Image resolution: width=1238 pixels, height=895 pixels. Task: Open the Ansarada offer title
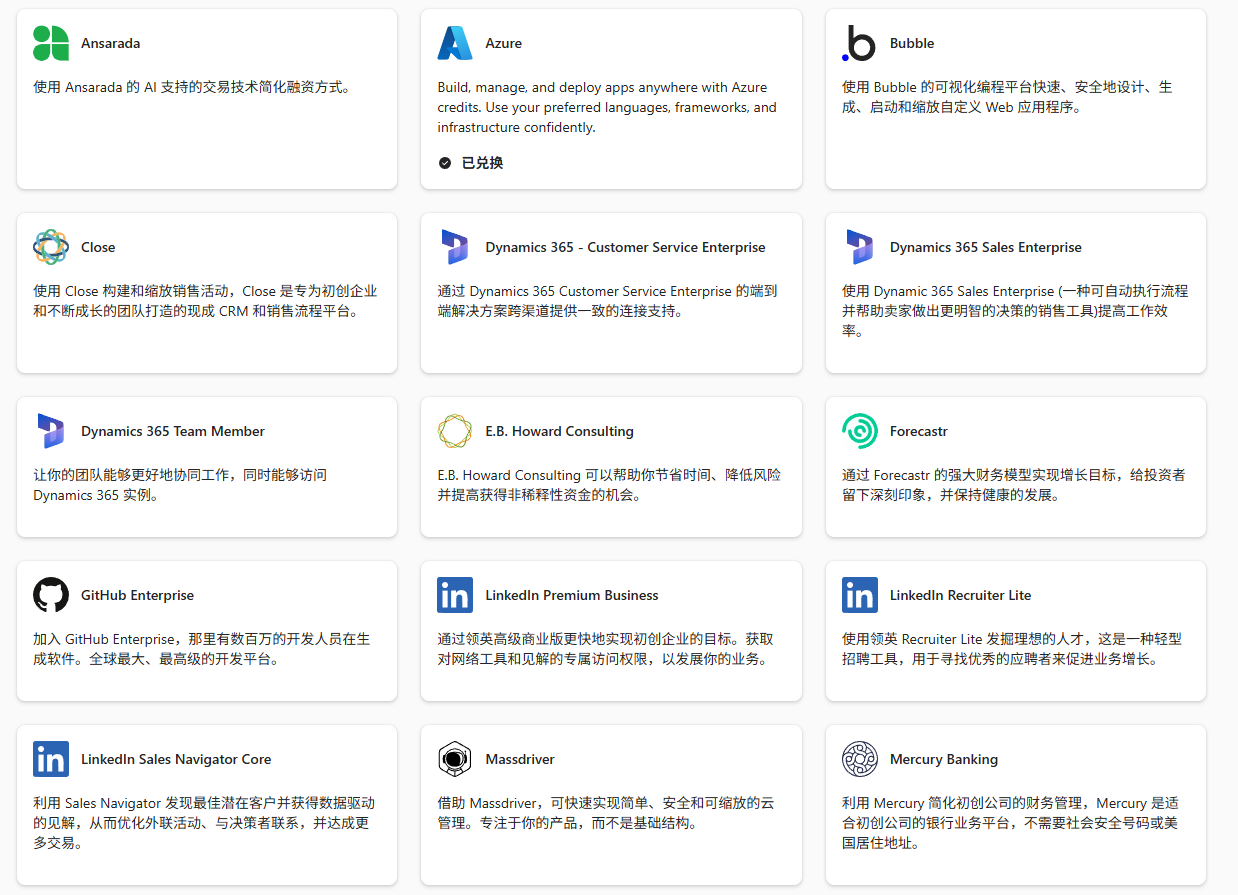point(111,43)
